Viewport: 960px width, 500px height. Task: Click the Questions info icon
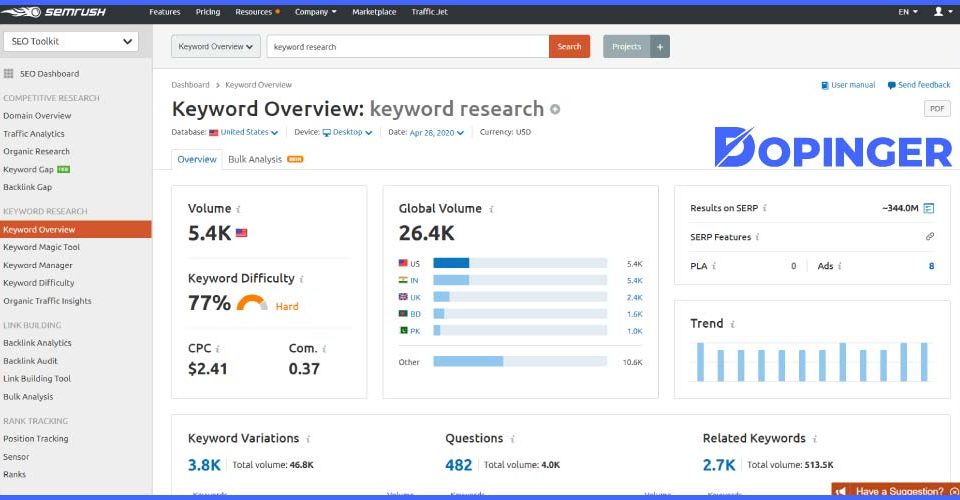pos(512,439)
